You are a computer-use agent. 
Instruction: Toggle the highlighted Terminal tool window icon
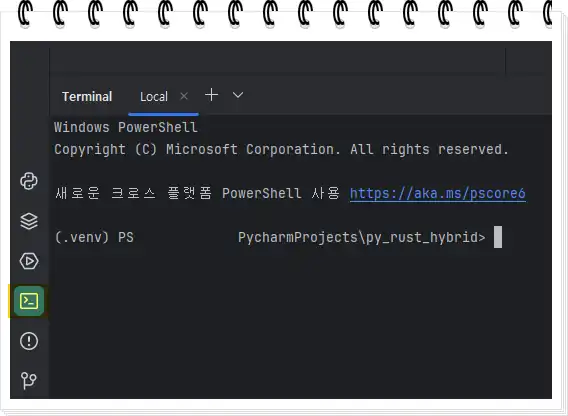click(x=29, y=301)
